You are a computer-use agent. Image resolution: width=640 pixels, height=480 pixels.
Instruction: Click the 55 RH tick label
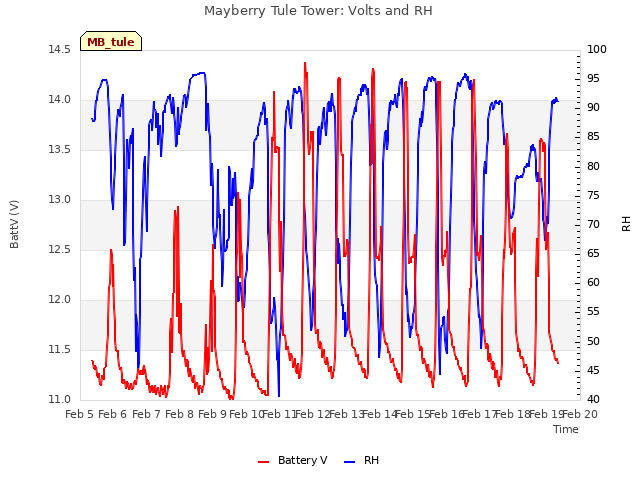click(593, 312)
